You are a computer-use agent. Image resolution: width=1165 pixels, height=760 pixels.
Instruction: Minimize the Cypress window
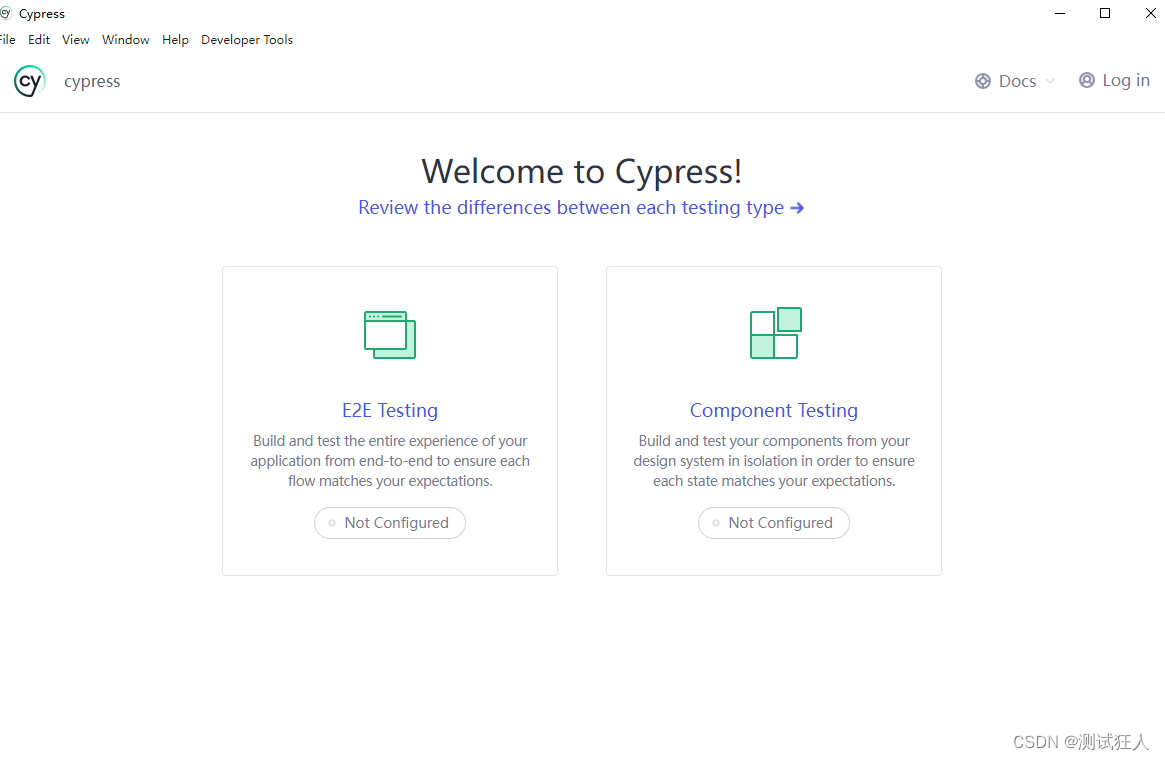[1060, 13]
